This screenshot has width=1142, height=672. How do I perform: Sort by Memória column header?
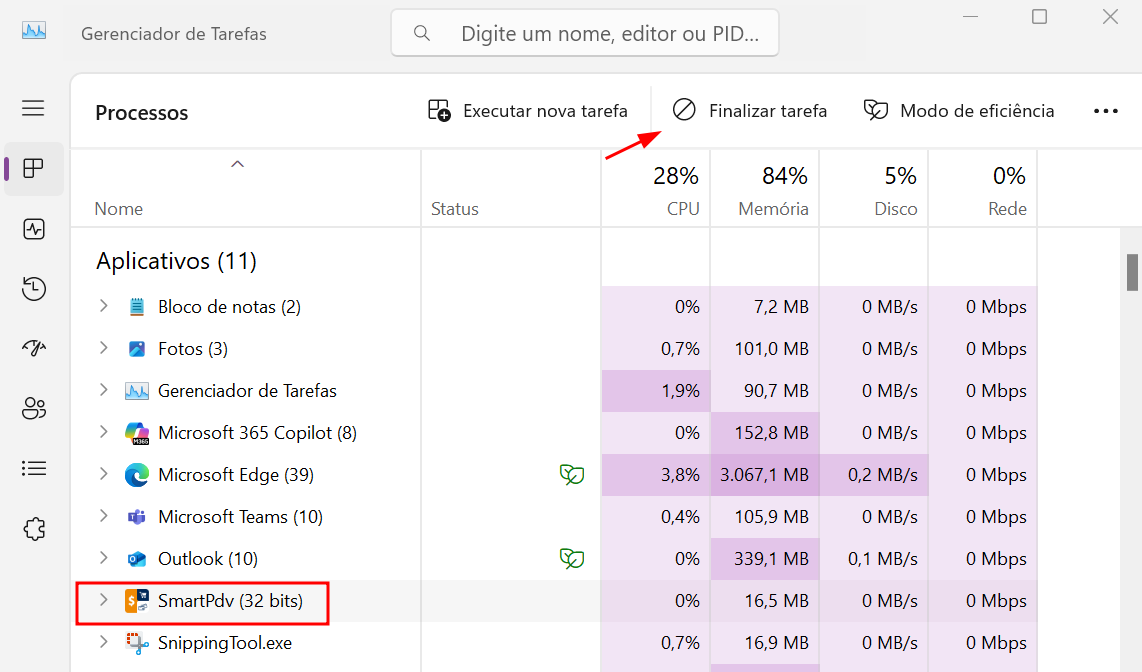pos(765,191)
